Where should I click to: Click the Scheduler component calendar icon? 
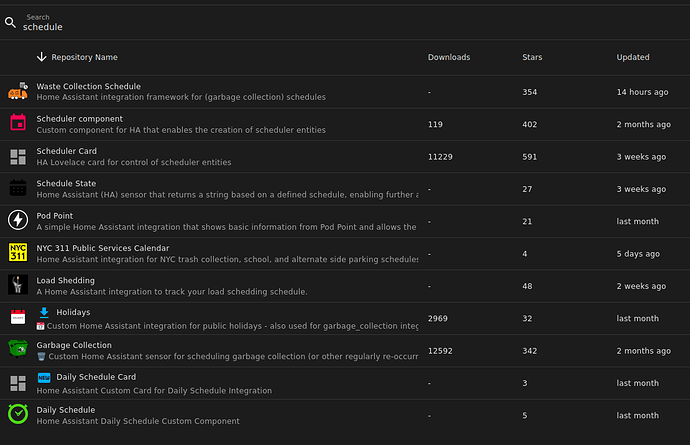[x=18, y=124]
